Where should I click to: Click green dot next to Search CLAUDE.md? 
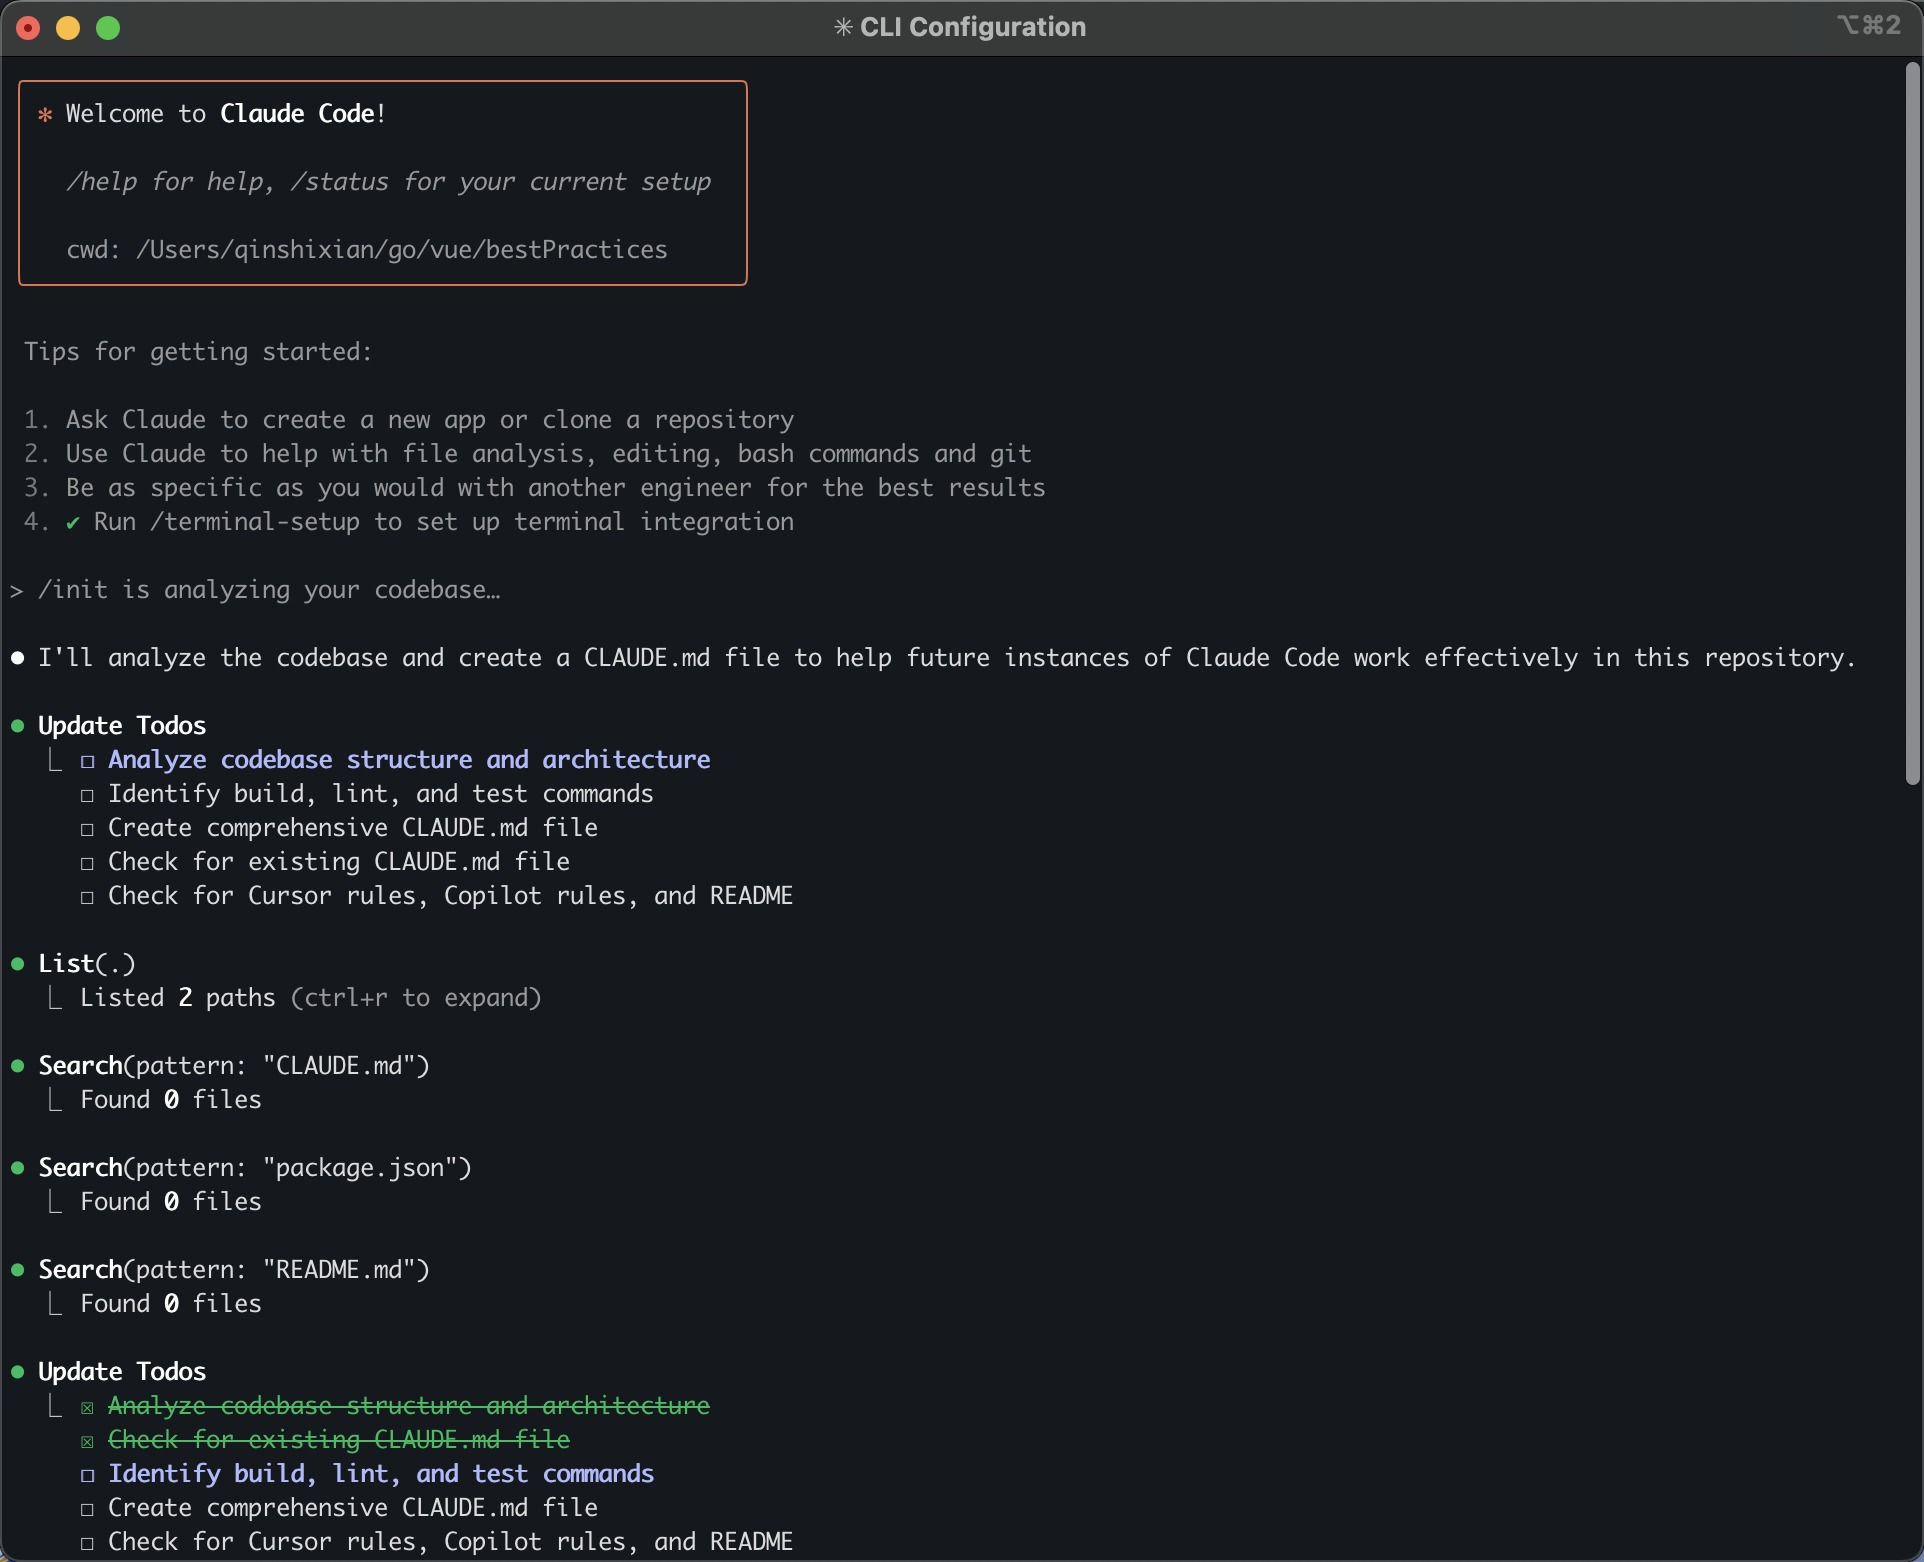[18, 1066]
